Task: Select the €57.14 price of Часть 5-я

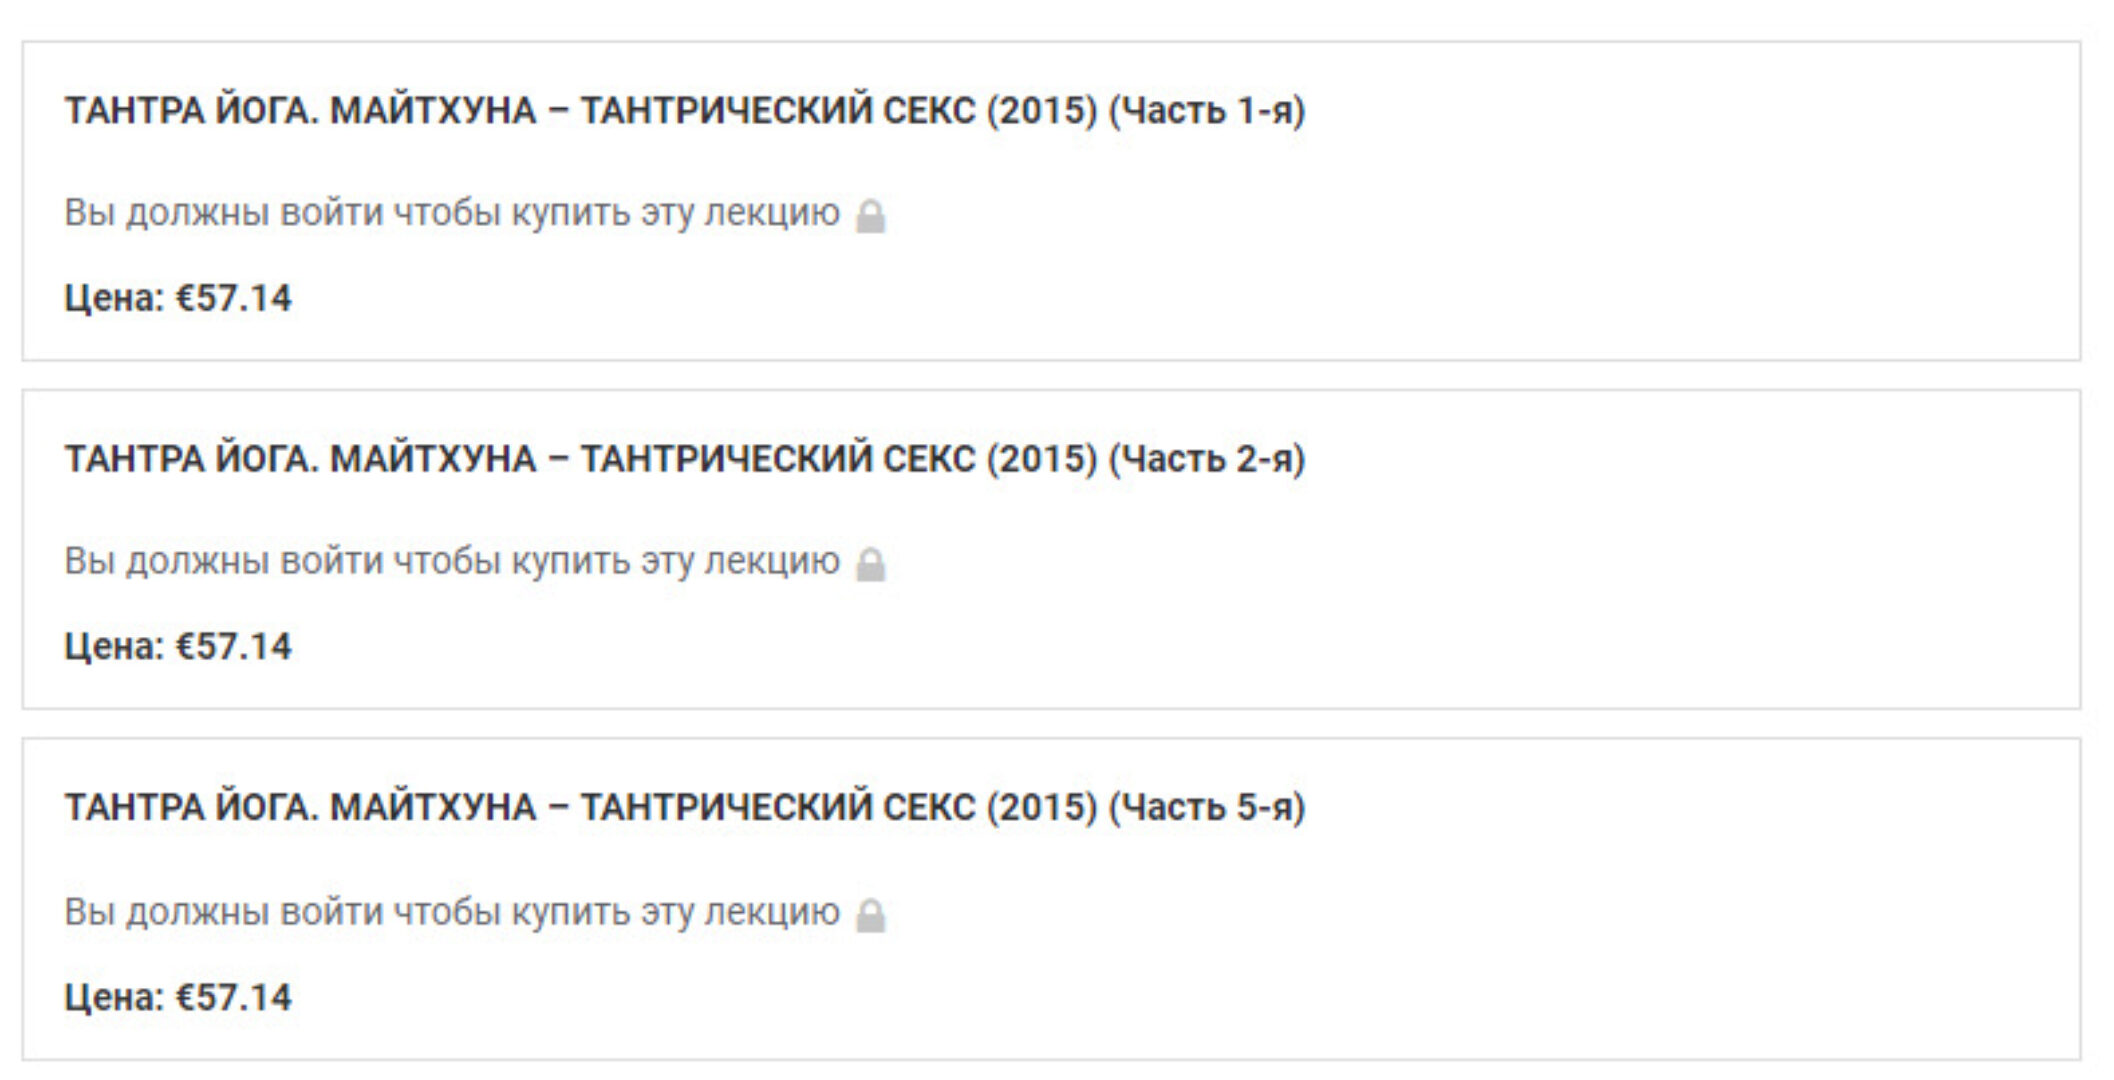Action: click(x=234, y=997)
